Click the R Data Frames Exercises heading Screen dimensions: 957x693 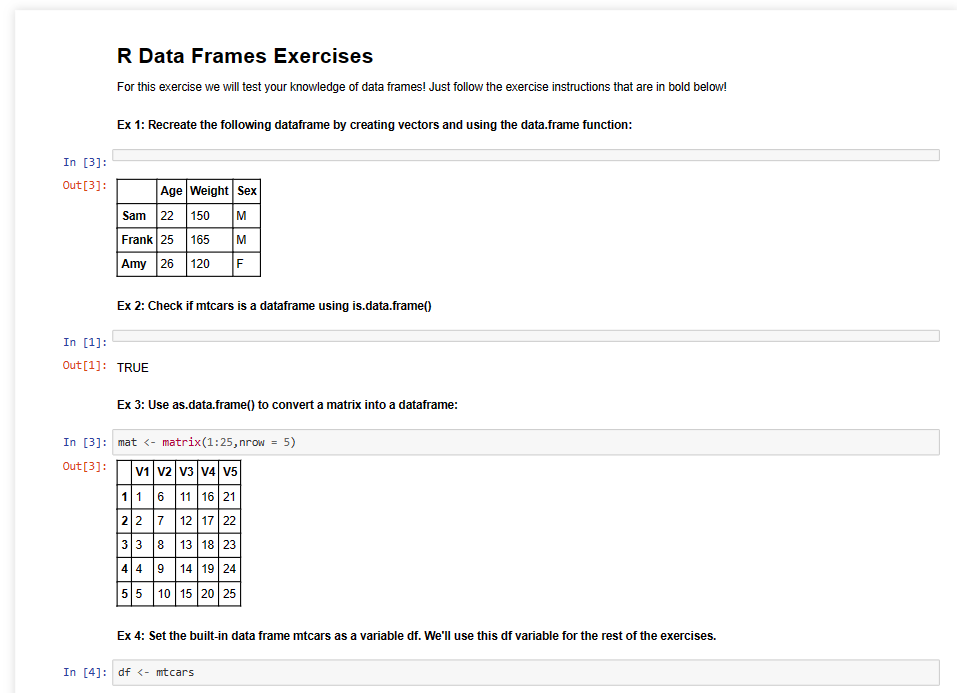pyautogui.click(x=245, y=56)
